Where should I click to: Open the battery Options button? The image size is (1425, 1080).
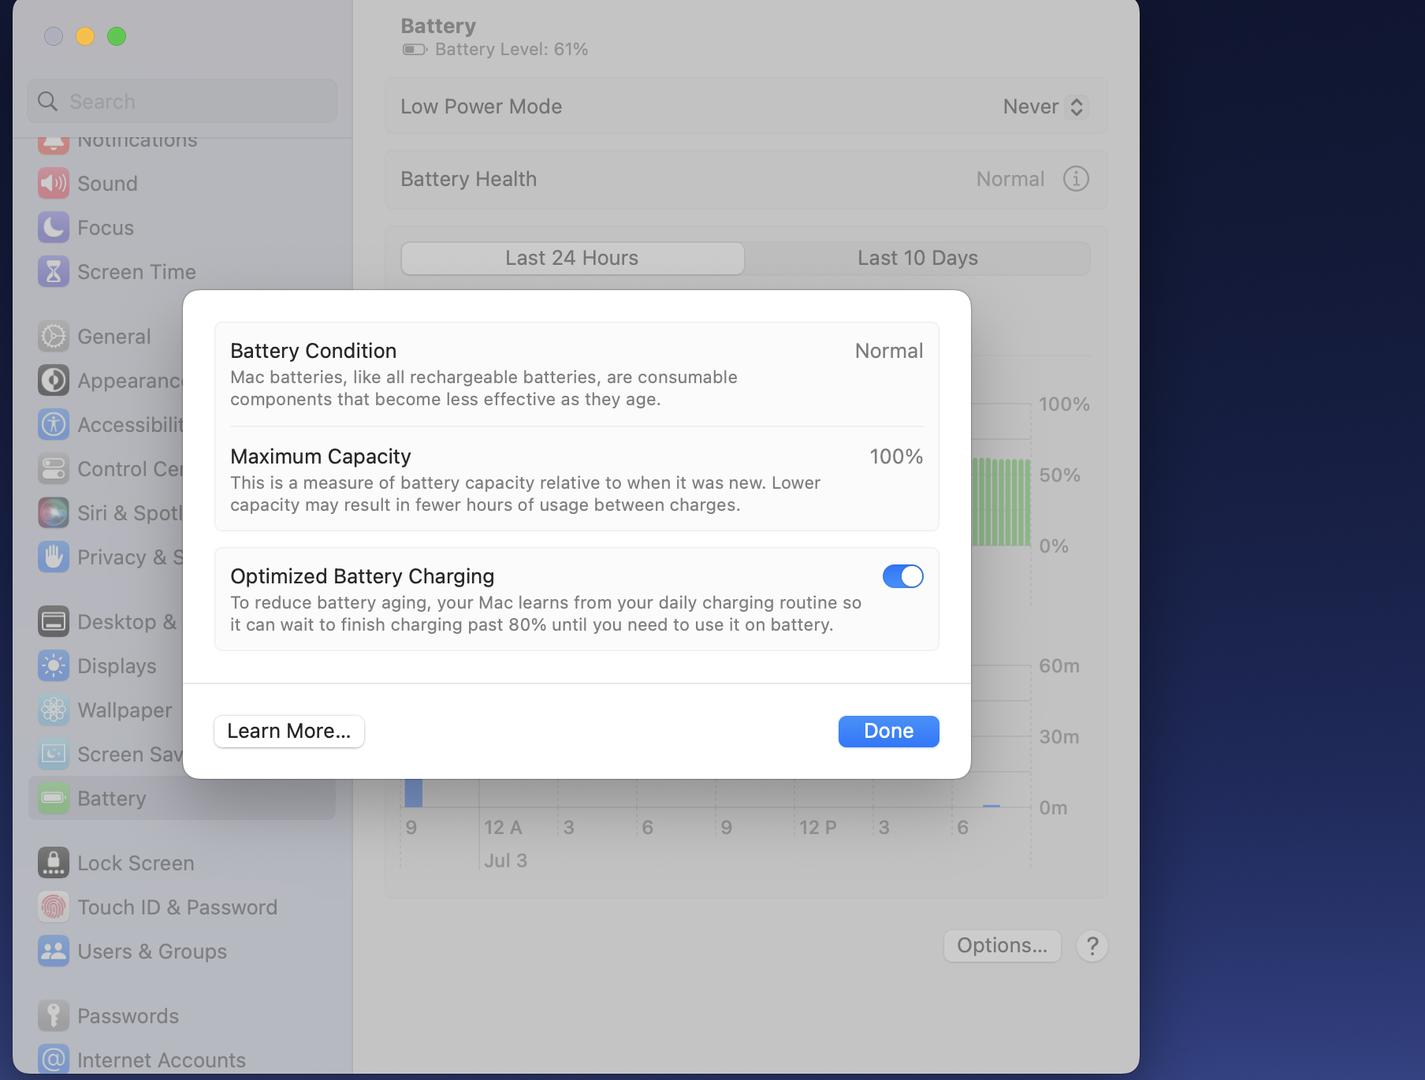pos(1001,946)
